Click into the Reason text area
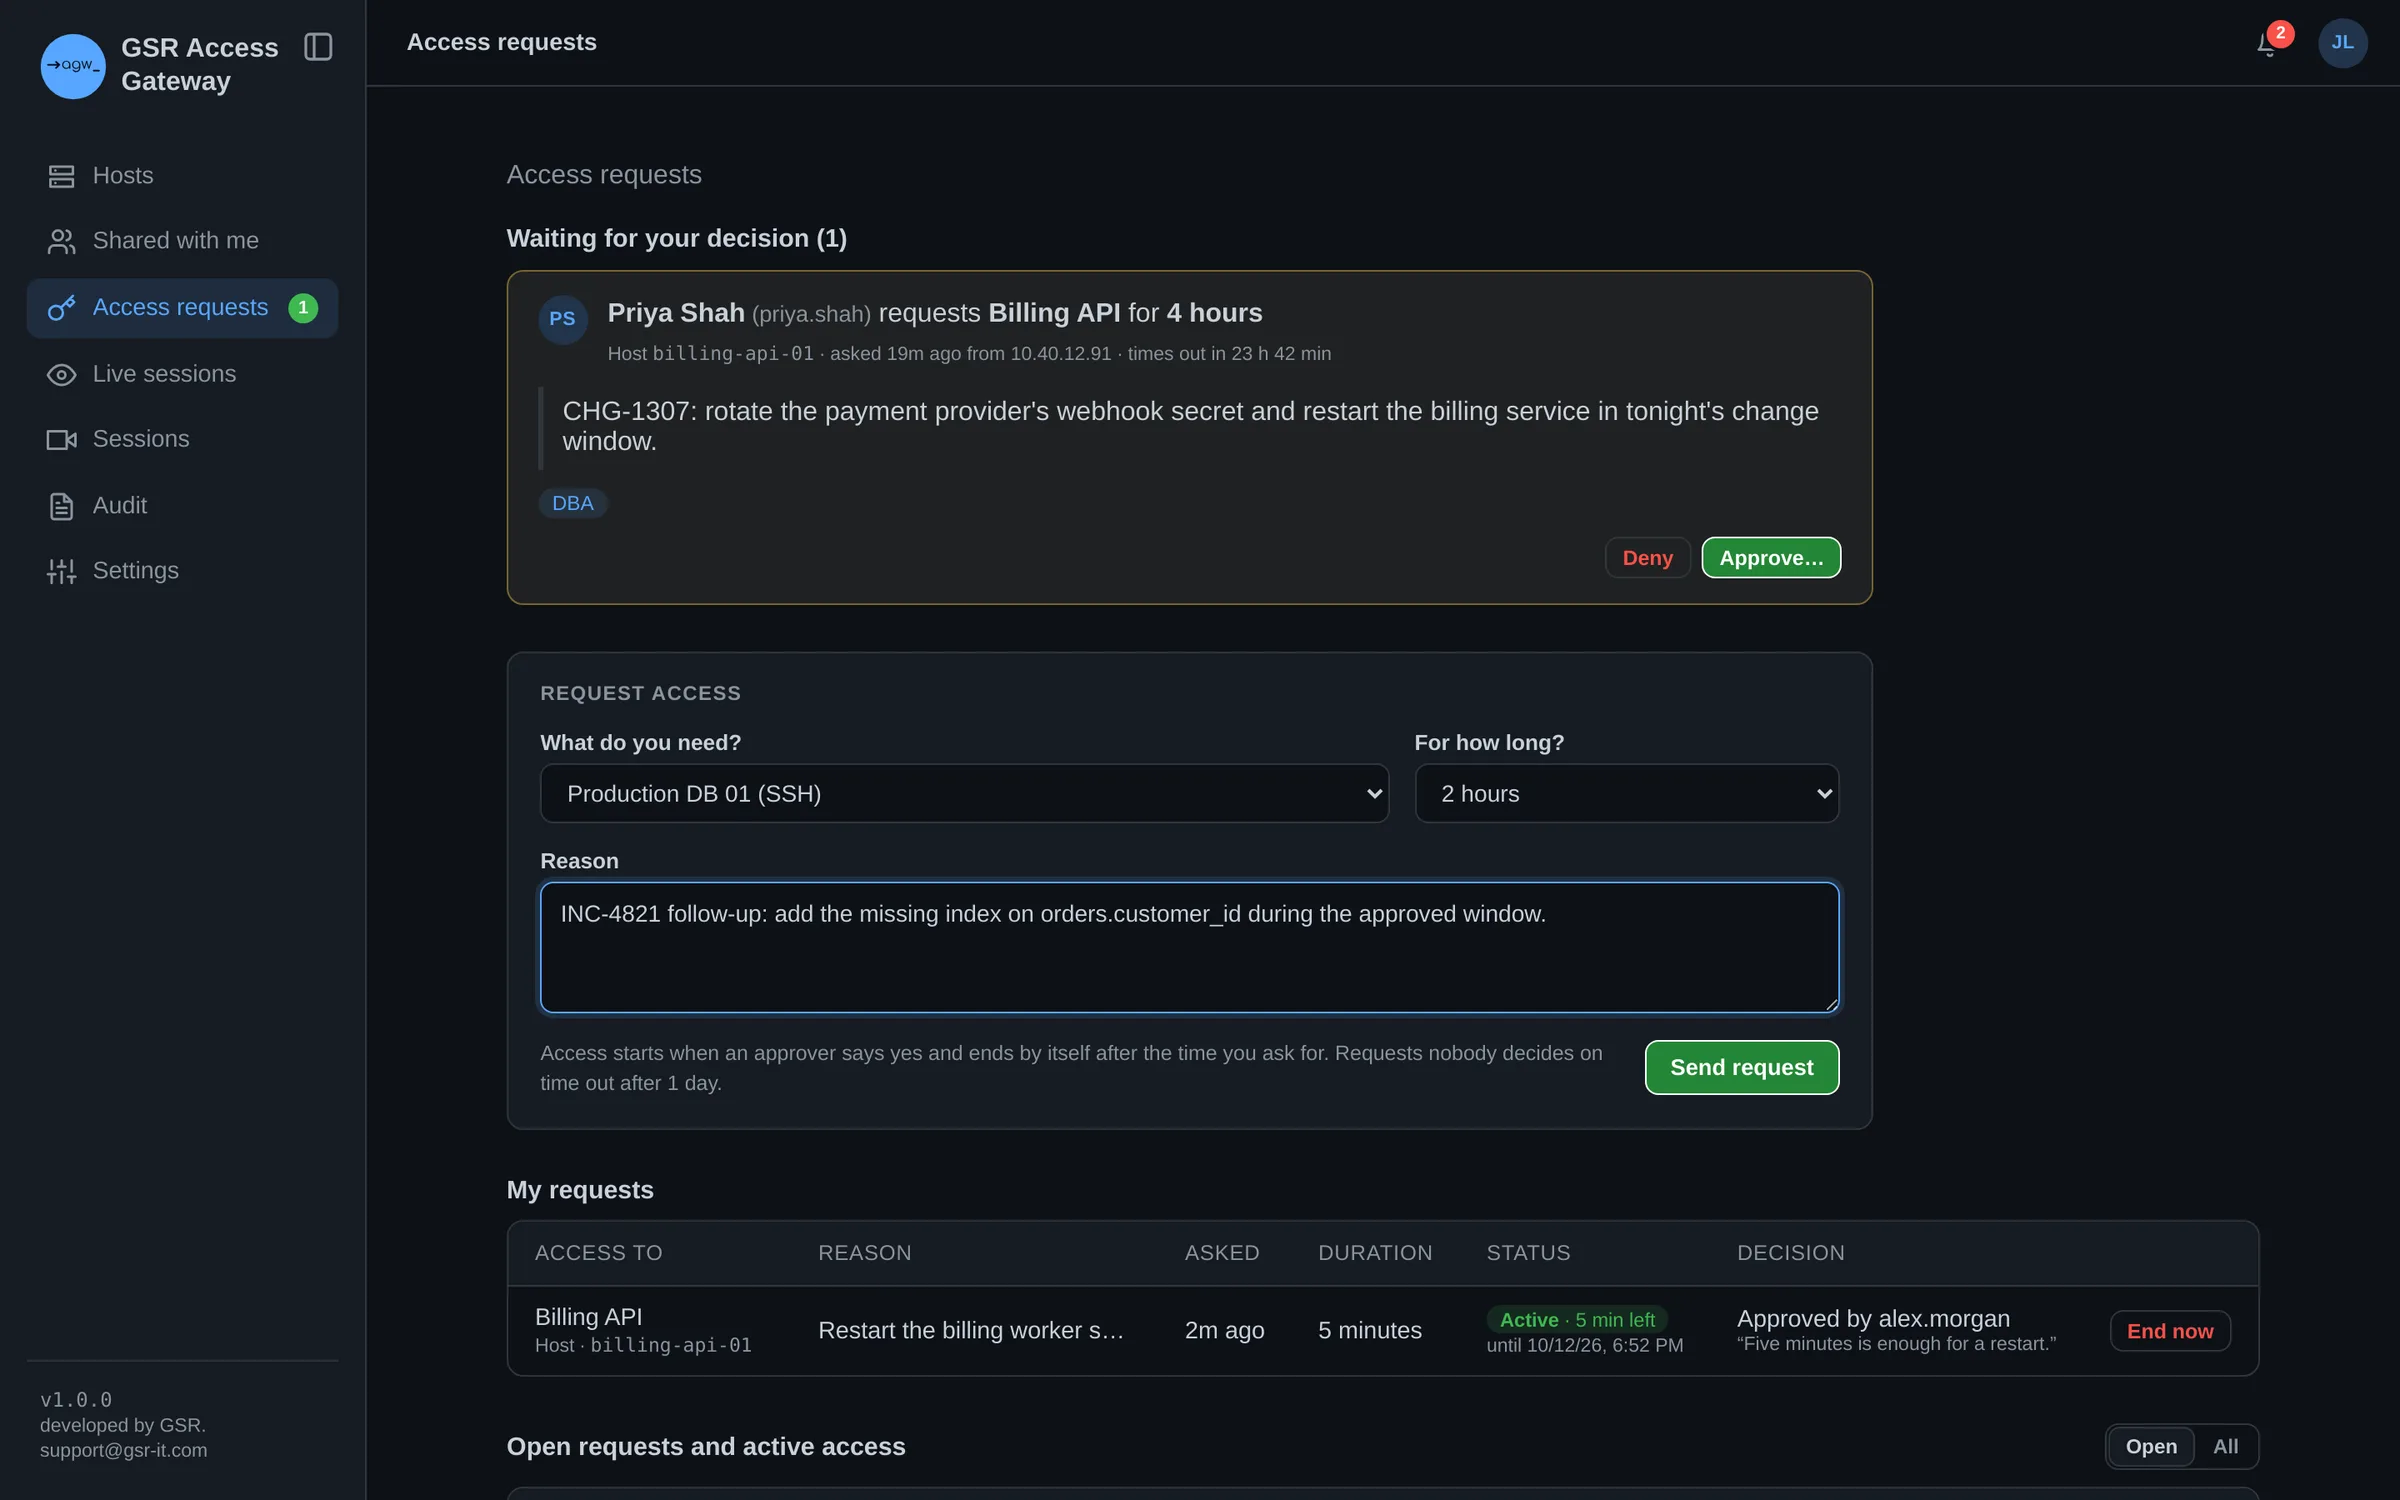This screenshot has width=2400, height=1500. [x=1189, y=947]
